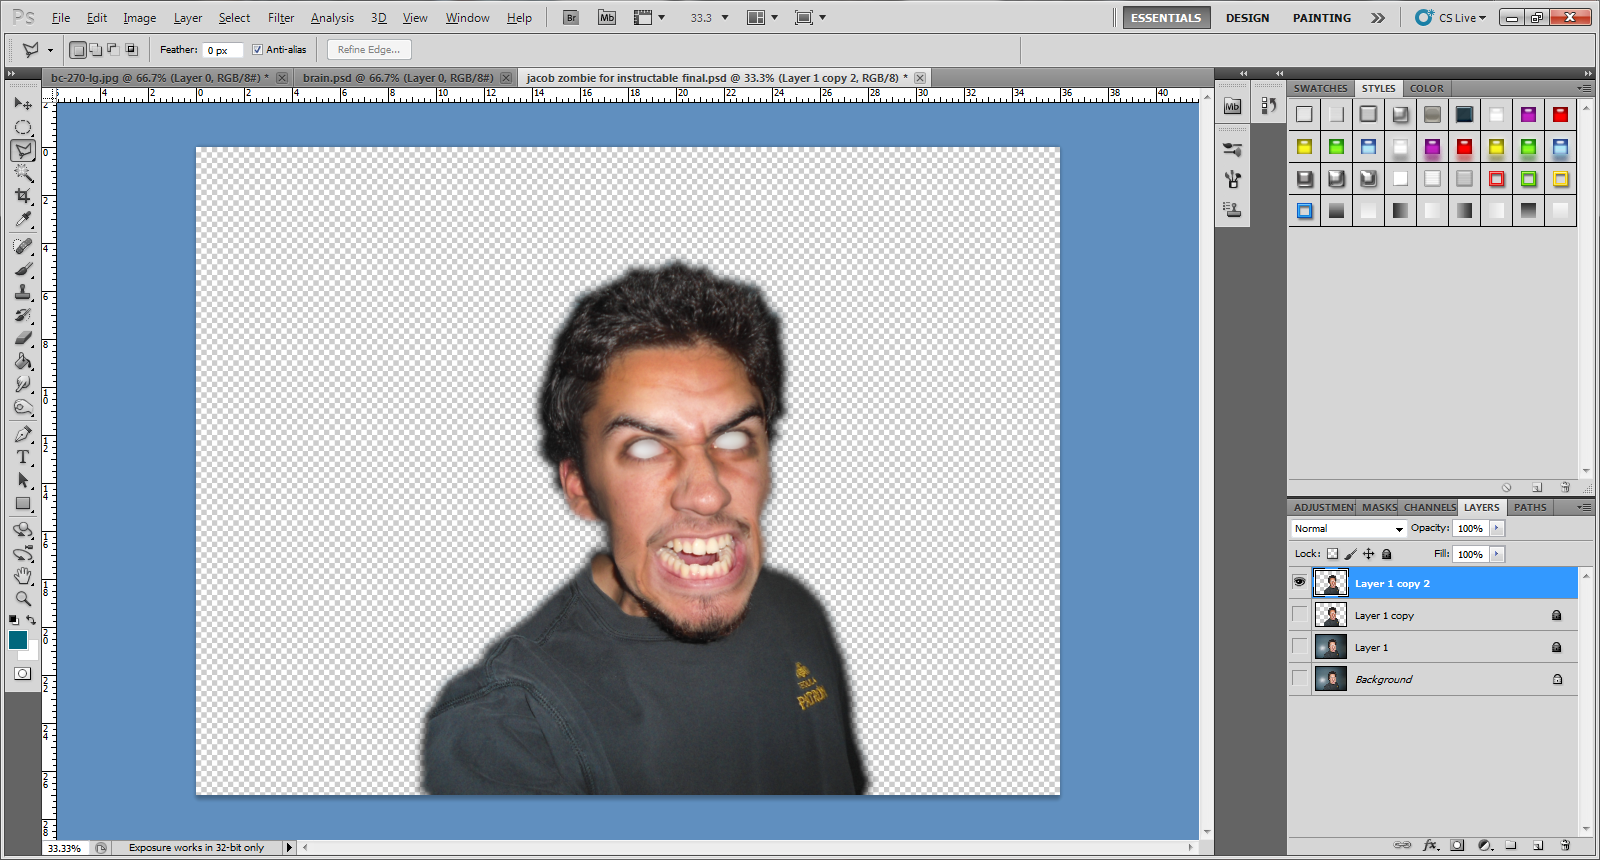This screenshot has height=860, width=1600.
Task: Select the Paint Bucket tool
Action: pos(23,361)
